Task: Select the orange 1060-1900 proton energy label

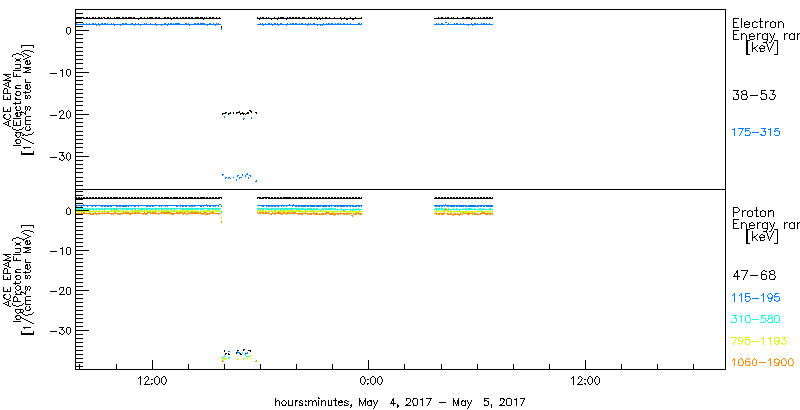Action: [x=763, y=363]
